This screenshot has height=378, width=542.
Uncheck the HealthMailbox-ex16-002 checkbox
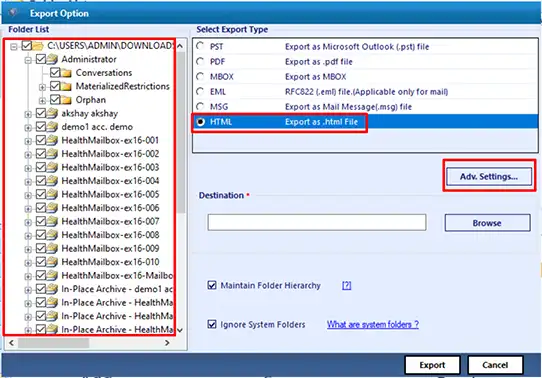(41, 154)
